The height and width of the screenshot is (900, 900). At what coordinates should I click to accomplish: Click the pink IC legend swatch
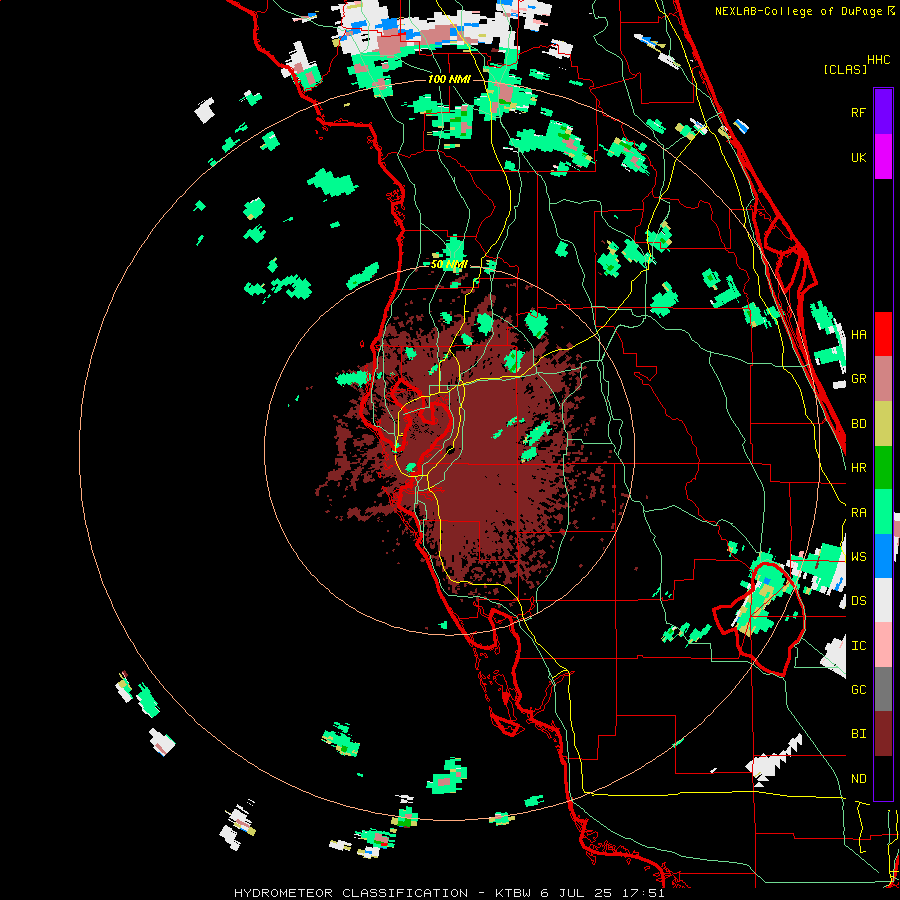(883, 645)
